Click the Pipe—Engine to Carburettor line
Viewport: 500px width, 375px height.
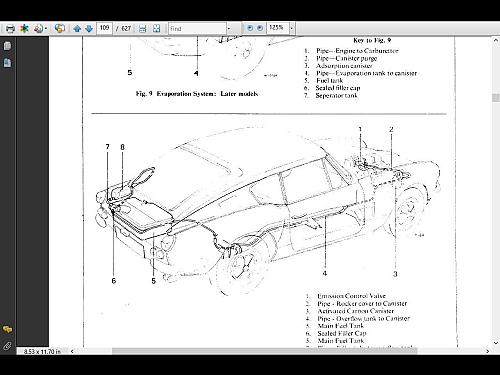click(357, 51)
